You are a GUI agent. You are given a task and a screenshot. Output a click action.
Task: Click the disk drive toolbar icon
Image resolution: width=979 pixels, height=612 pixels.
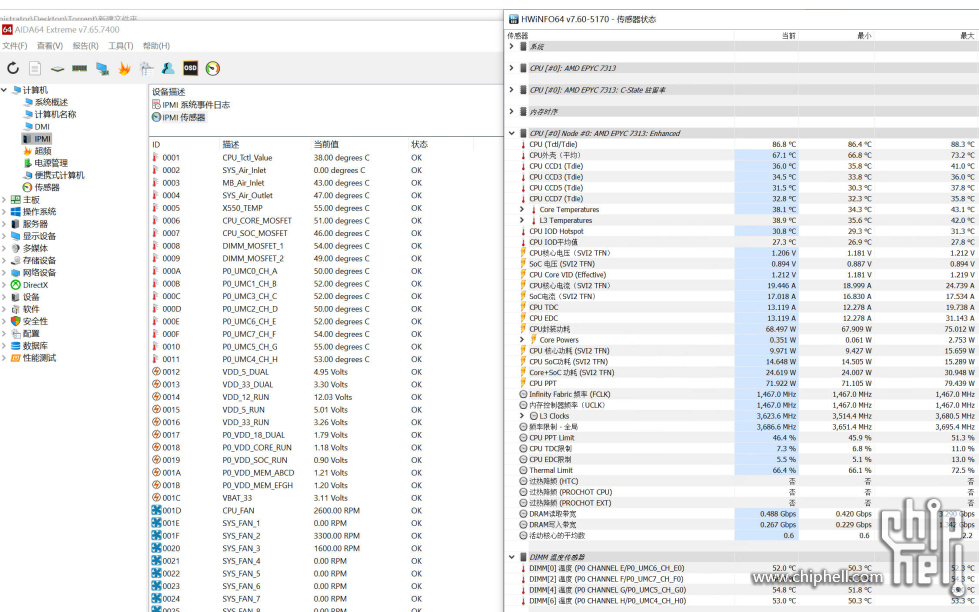click(x=57, y=68)
